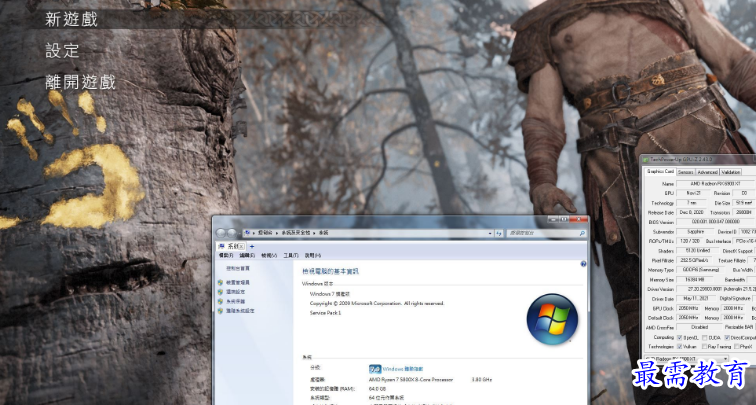The image size is (756, 405).
Task: Click 系統及安全性 in the address breadcrumb
Action: 296,233
